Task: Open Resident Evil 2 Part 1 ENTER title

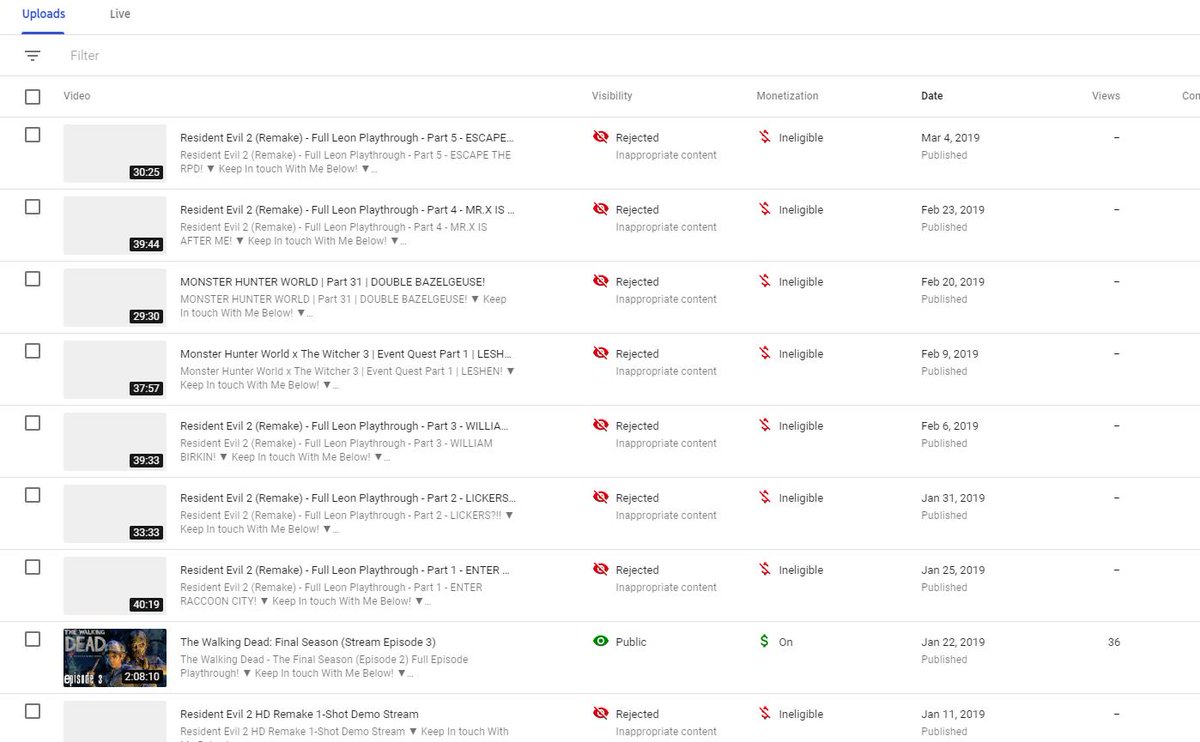Action: (346, 570)
